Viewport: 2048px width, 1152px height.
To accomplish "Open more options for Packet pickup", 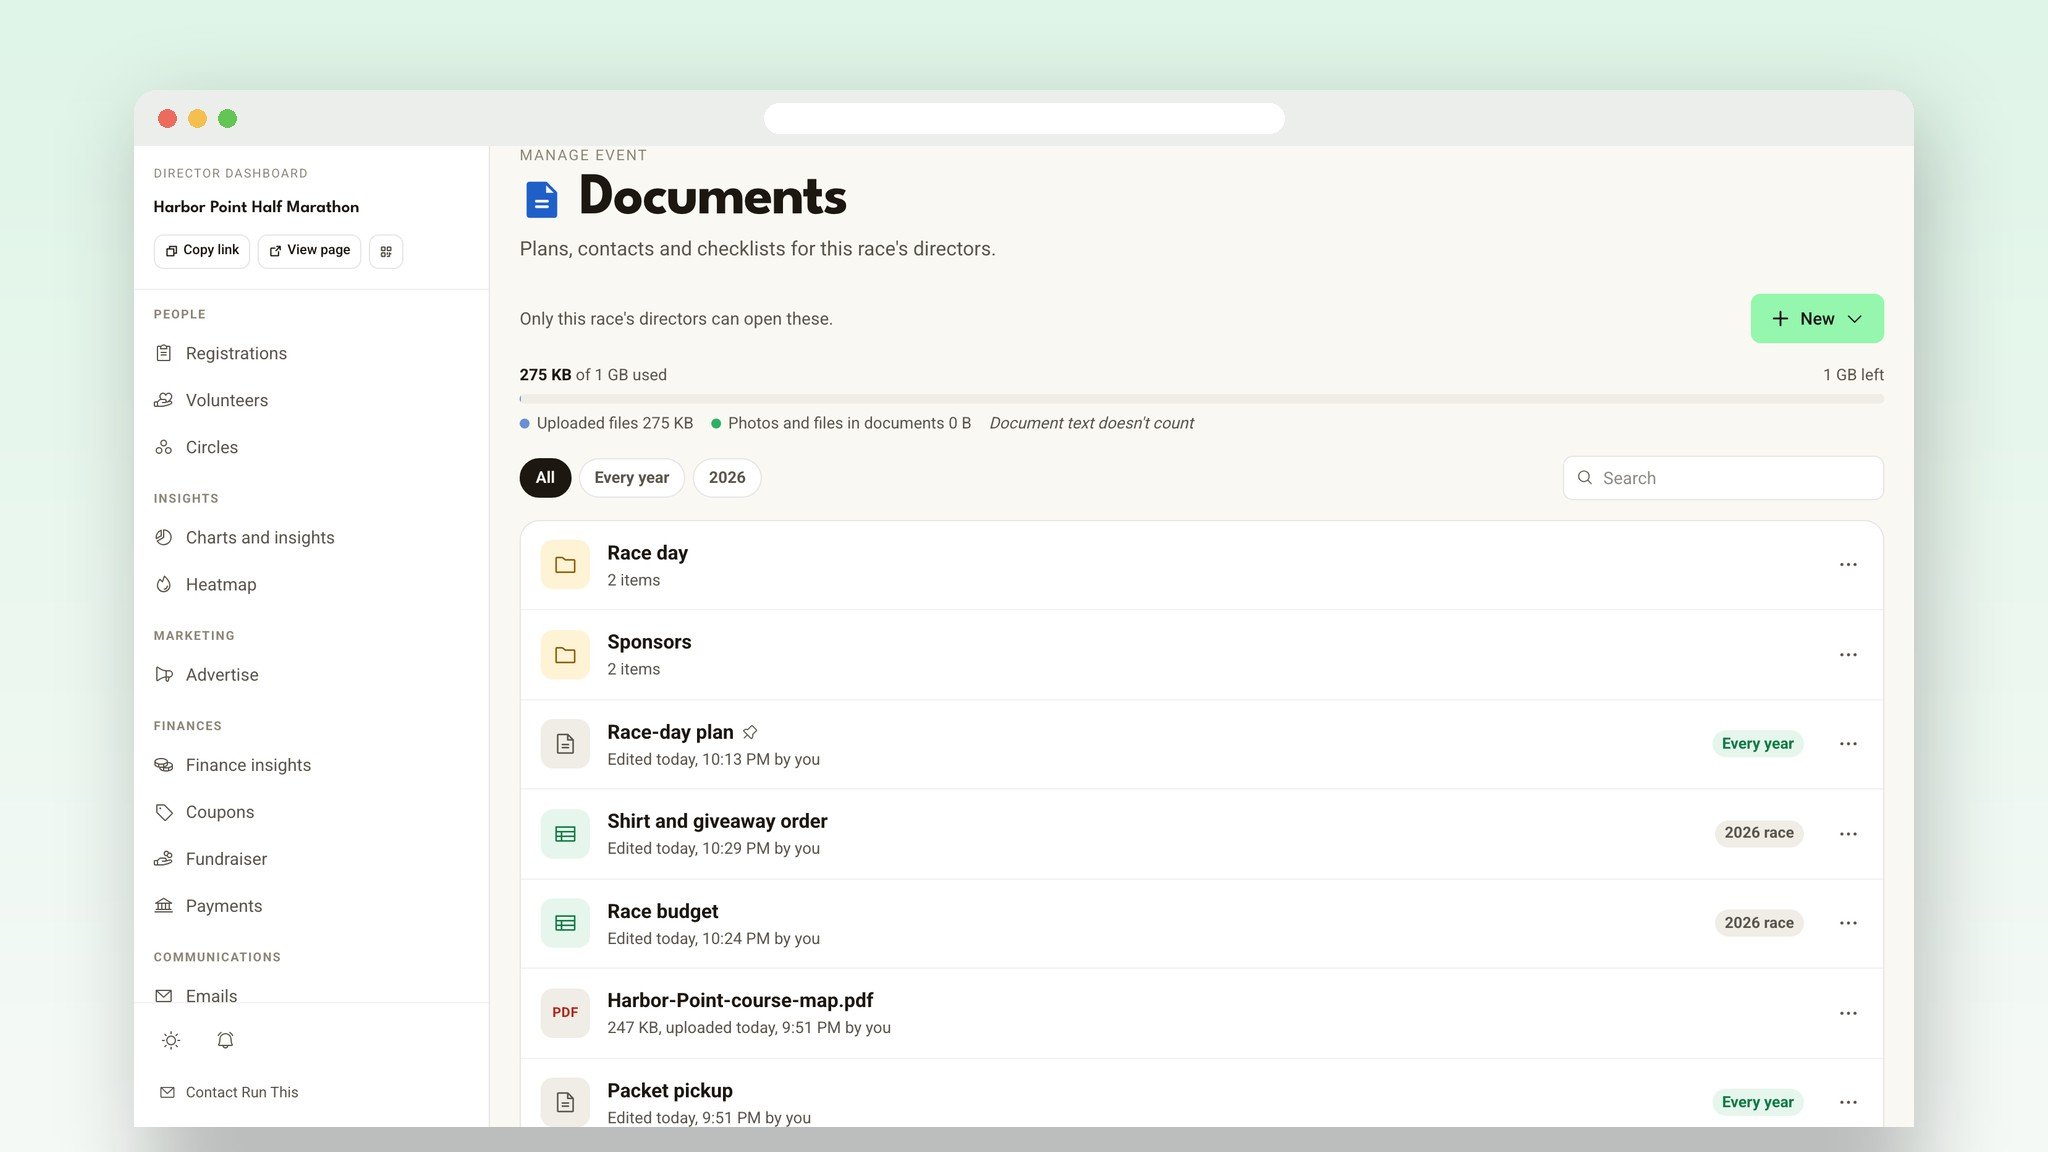I will point(1848,1102).
